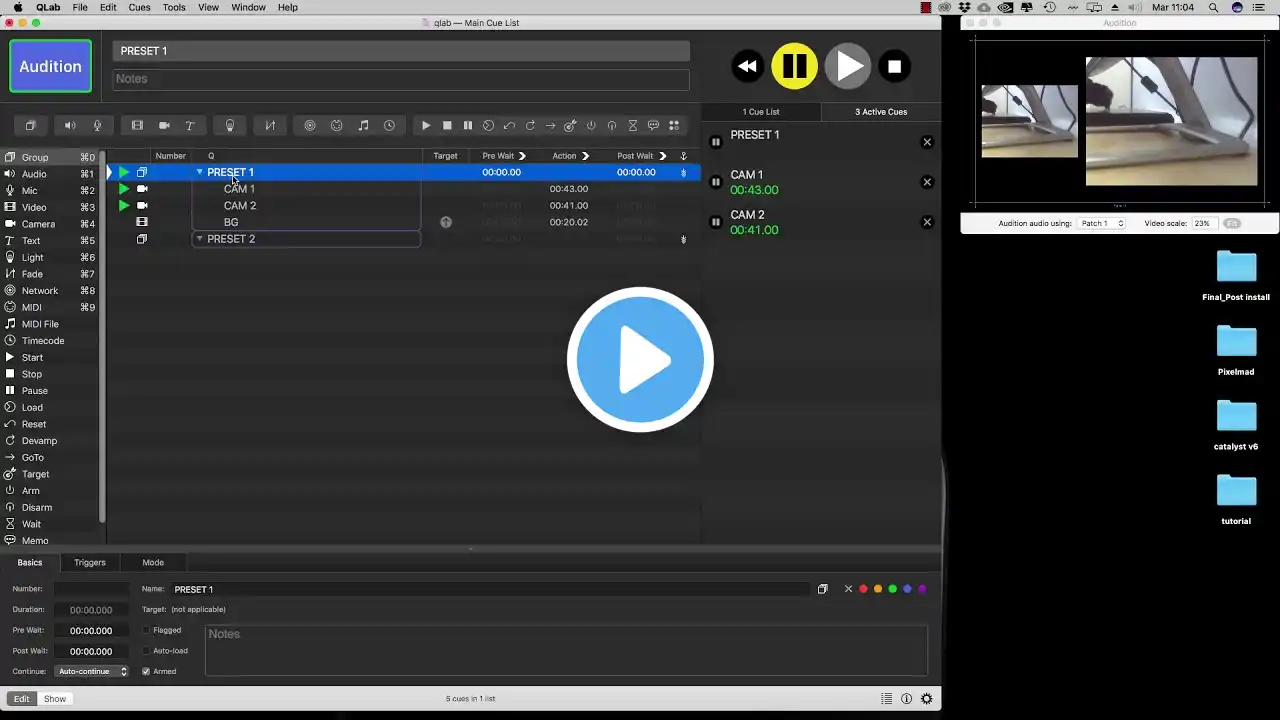Image resolution: width=1280 pixels, height=720 pixels.
Task: Toggle the Action column arrow
Action: point(585,156)
